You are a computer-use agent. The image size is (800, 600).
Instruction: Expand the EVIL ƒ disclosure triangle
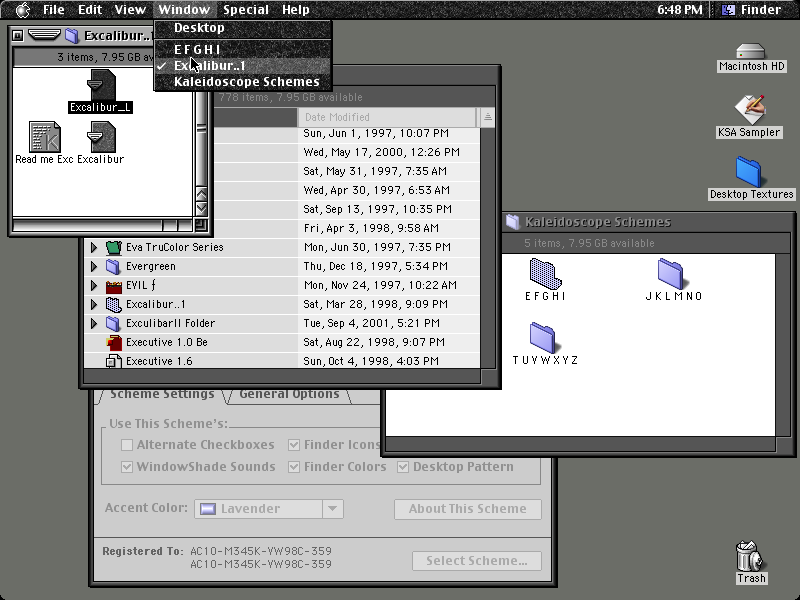tap(94, 285)
